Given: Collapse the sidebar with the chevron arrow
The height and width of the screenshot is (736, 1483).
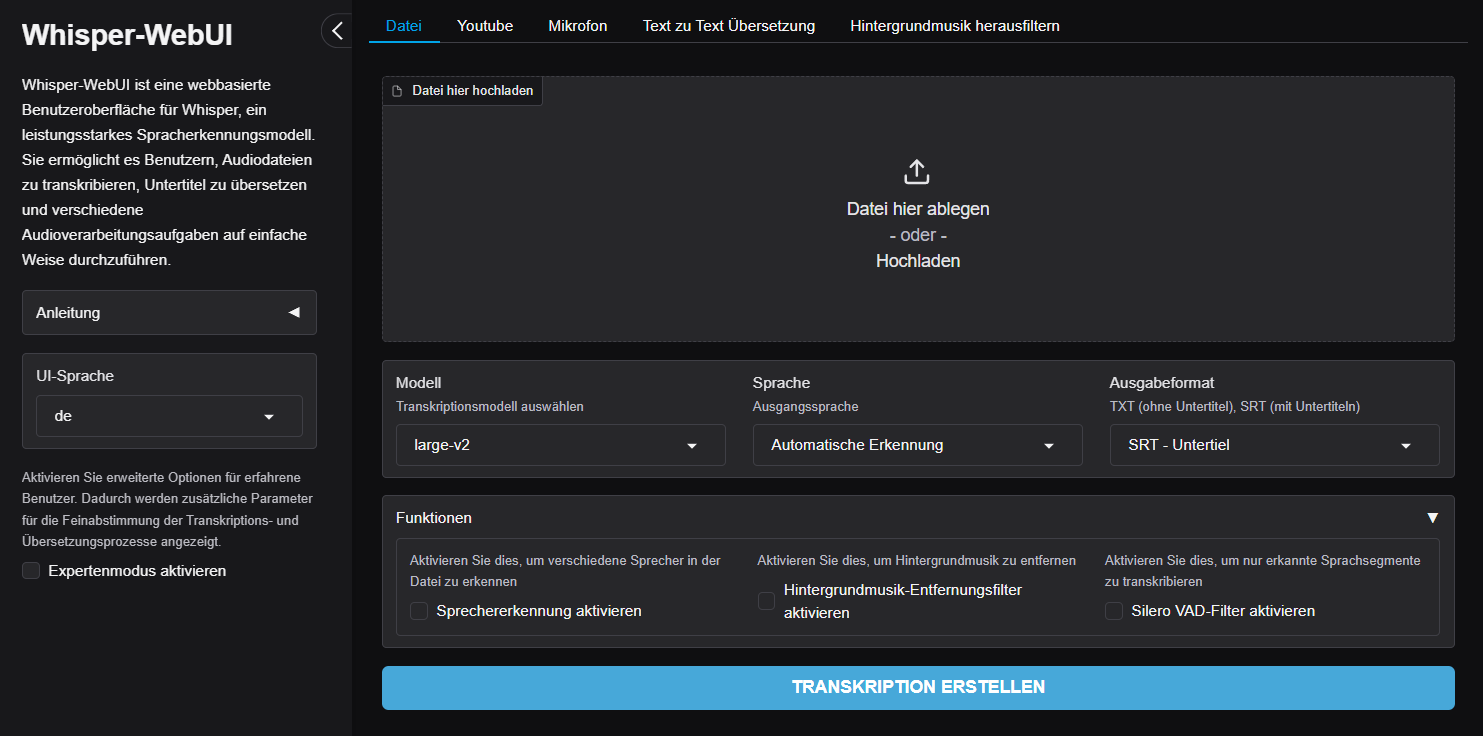Looking at the screenshot, I should (x=337, y=31).
